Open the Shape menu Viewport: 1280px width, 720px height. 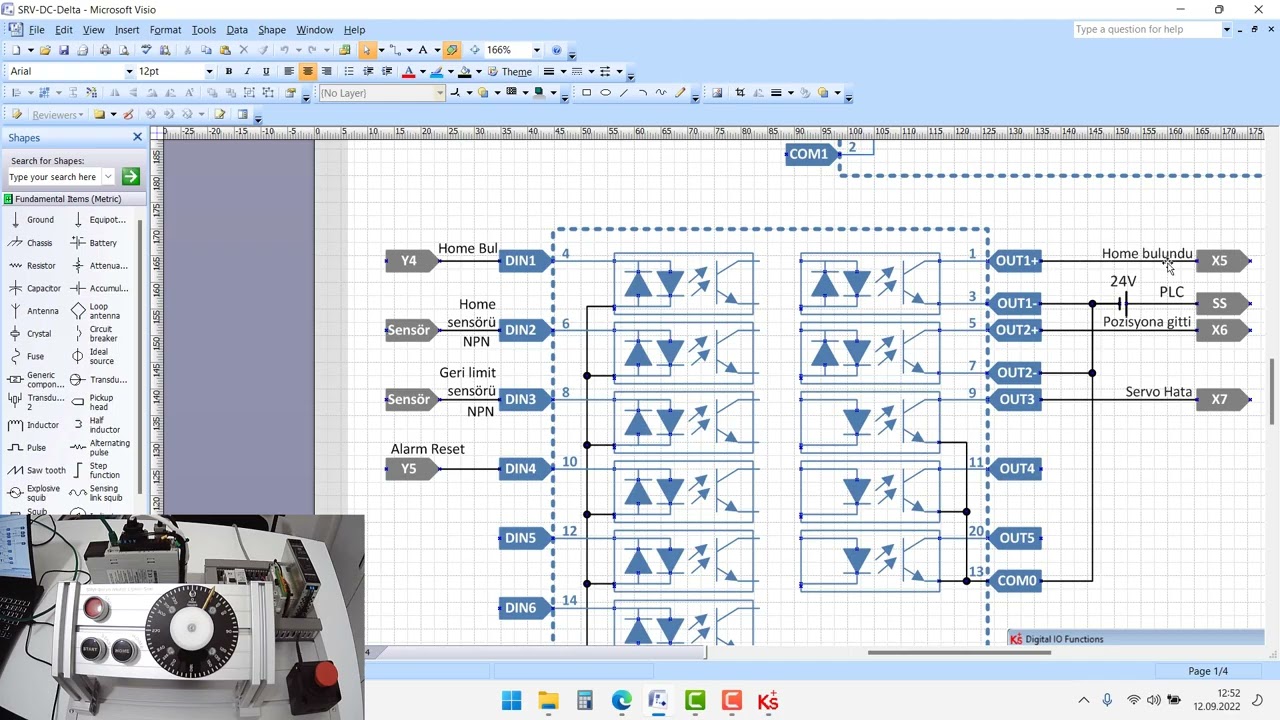[272, 30]
